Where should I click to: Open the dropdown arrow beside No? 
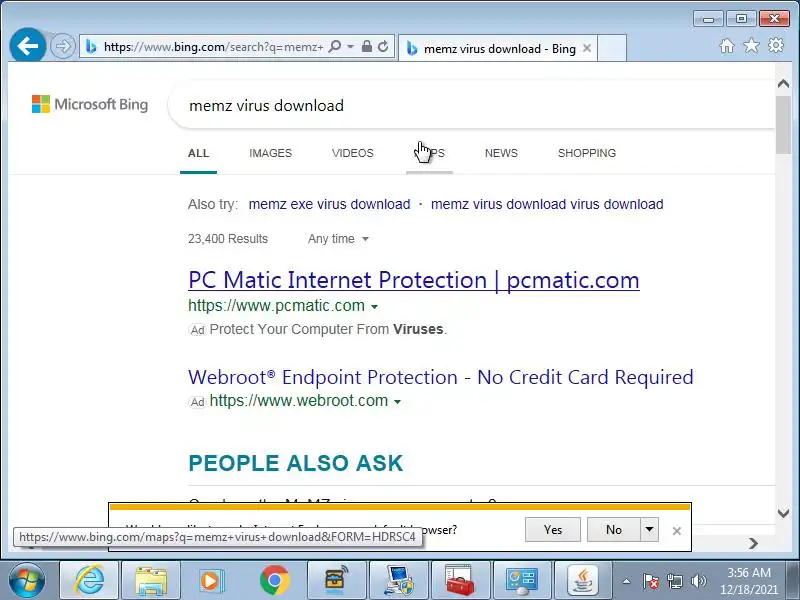649,530
